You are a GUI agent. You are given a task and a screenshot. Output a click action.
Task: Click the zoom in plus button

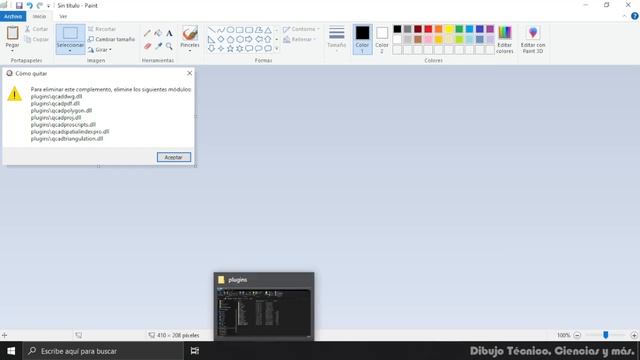point(634,335)
